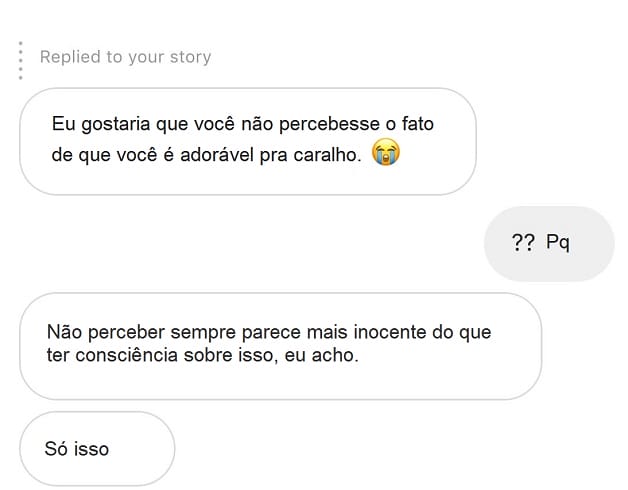The width and height of the screenshot is (628, 490).
Task: Click the "Pq" text in the sent message
Action: pos(558,244)
